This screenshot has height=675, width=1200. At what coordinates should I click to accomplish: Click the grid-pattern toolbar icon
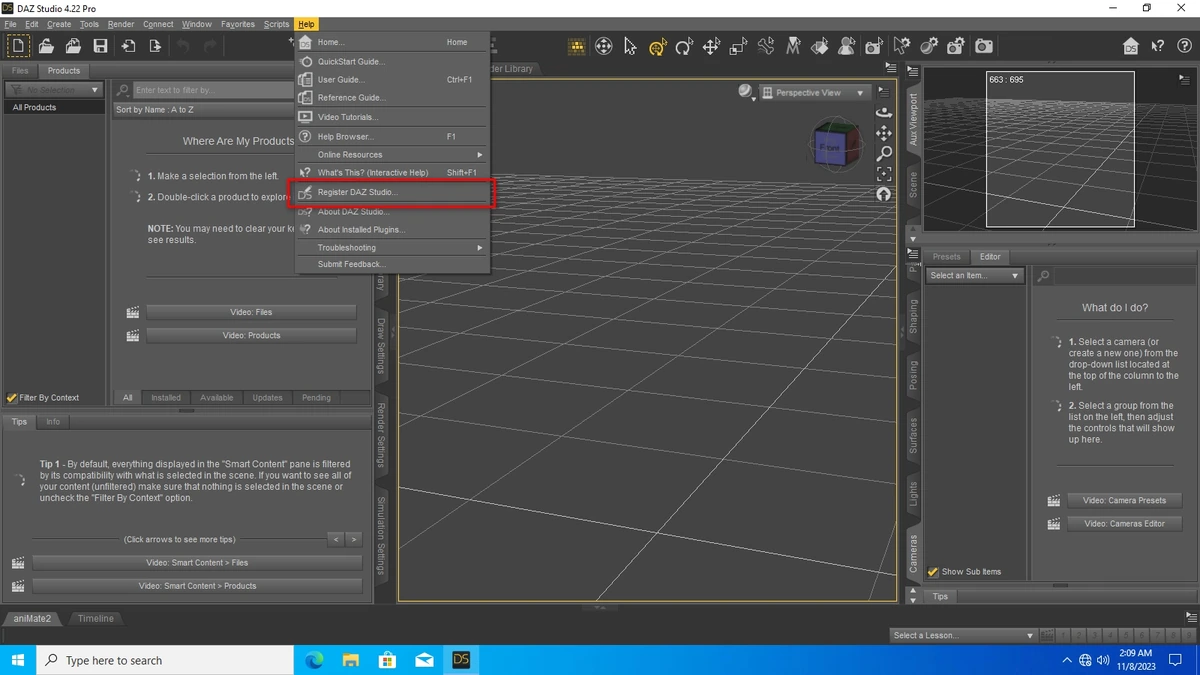point(577,46)
